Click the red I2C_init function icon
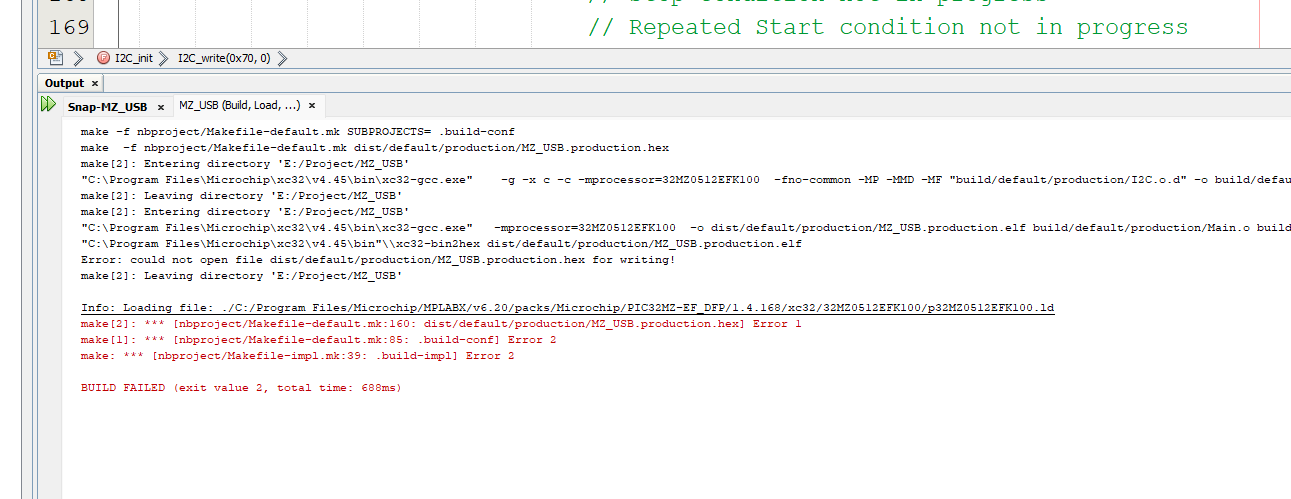This screenshot has height=499, width=1291. (104, 59)
